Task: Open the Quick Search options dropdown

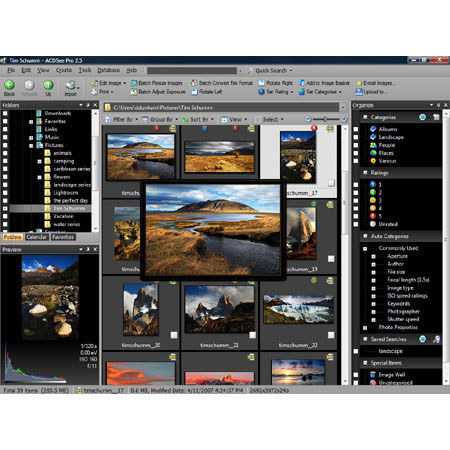Action: click(291, 71)
